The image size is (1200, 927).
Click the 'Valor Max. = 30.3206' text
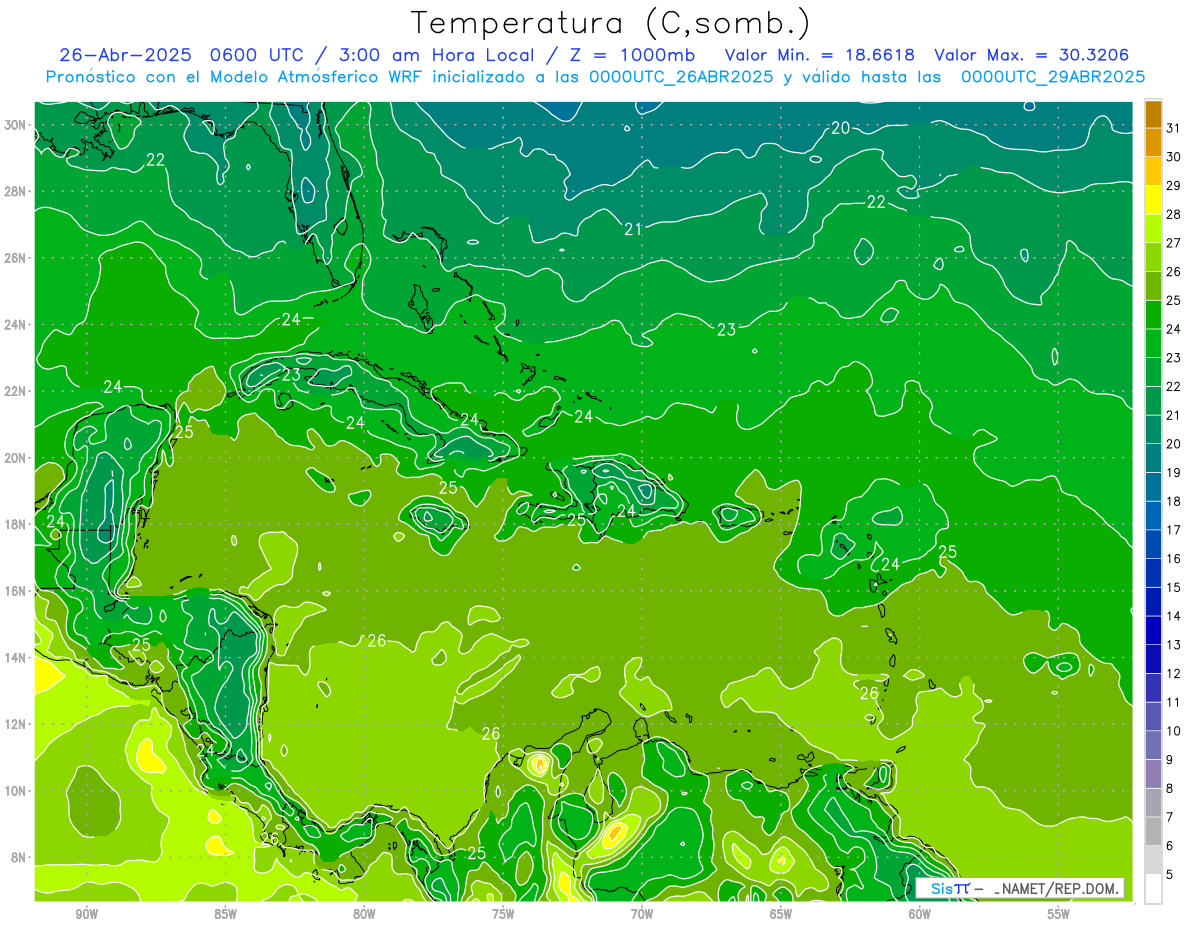tap(1031, 55)
